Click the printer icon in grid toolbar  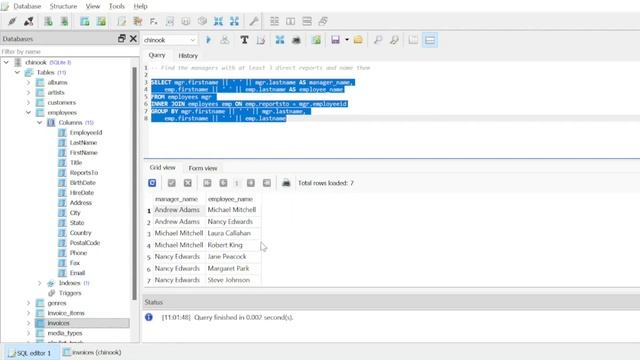click(286, 183)
